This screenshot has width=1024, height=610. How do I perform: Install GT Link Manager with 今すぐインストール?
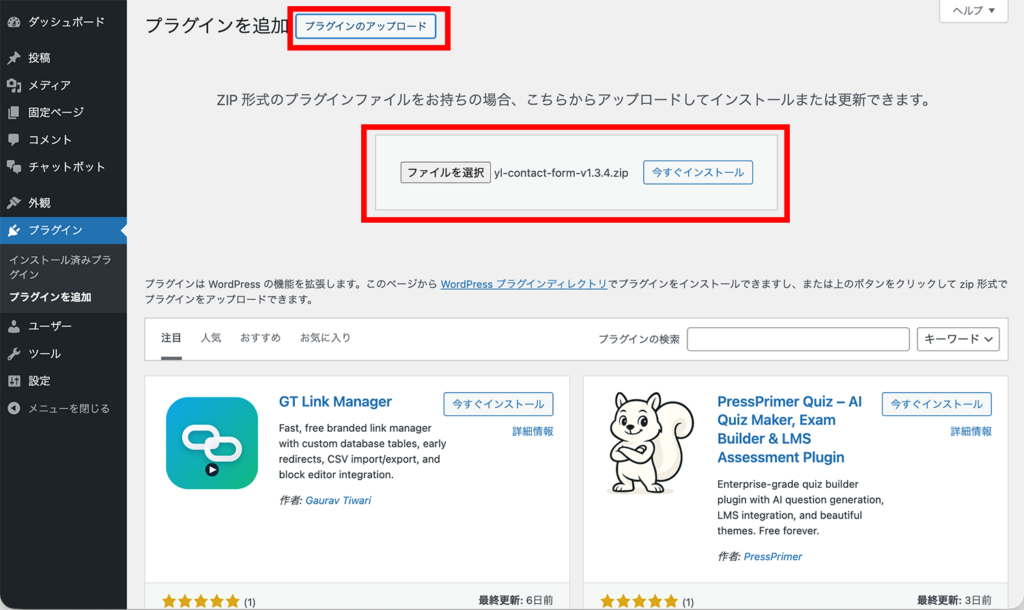point(499,404)
